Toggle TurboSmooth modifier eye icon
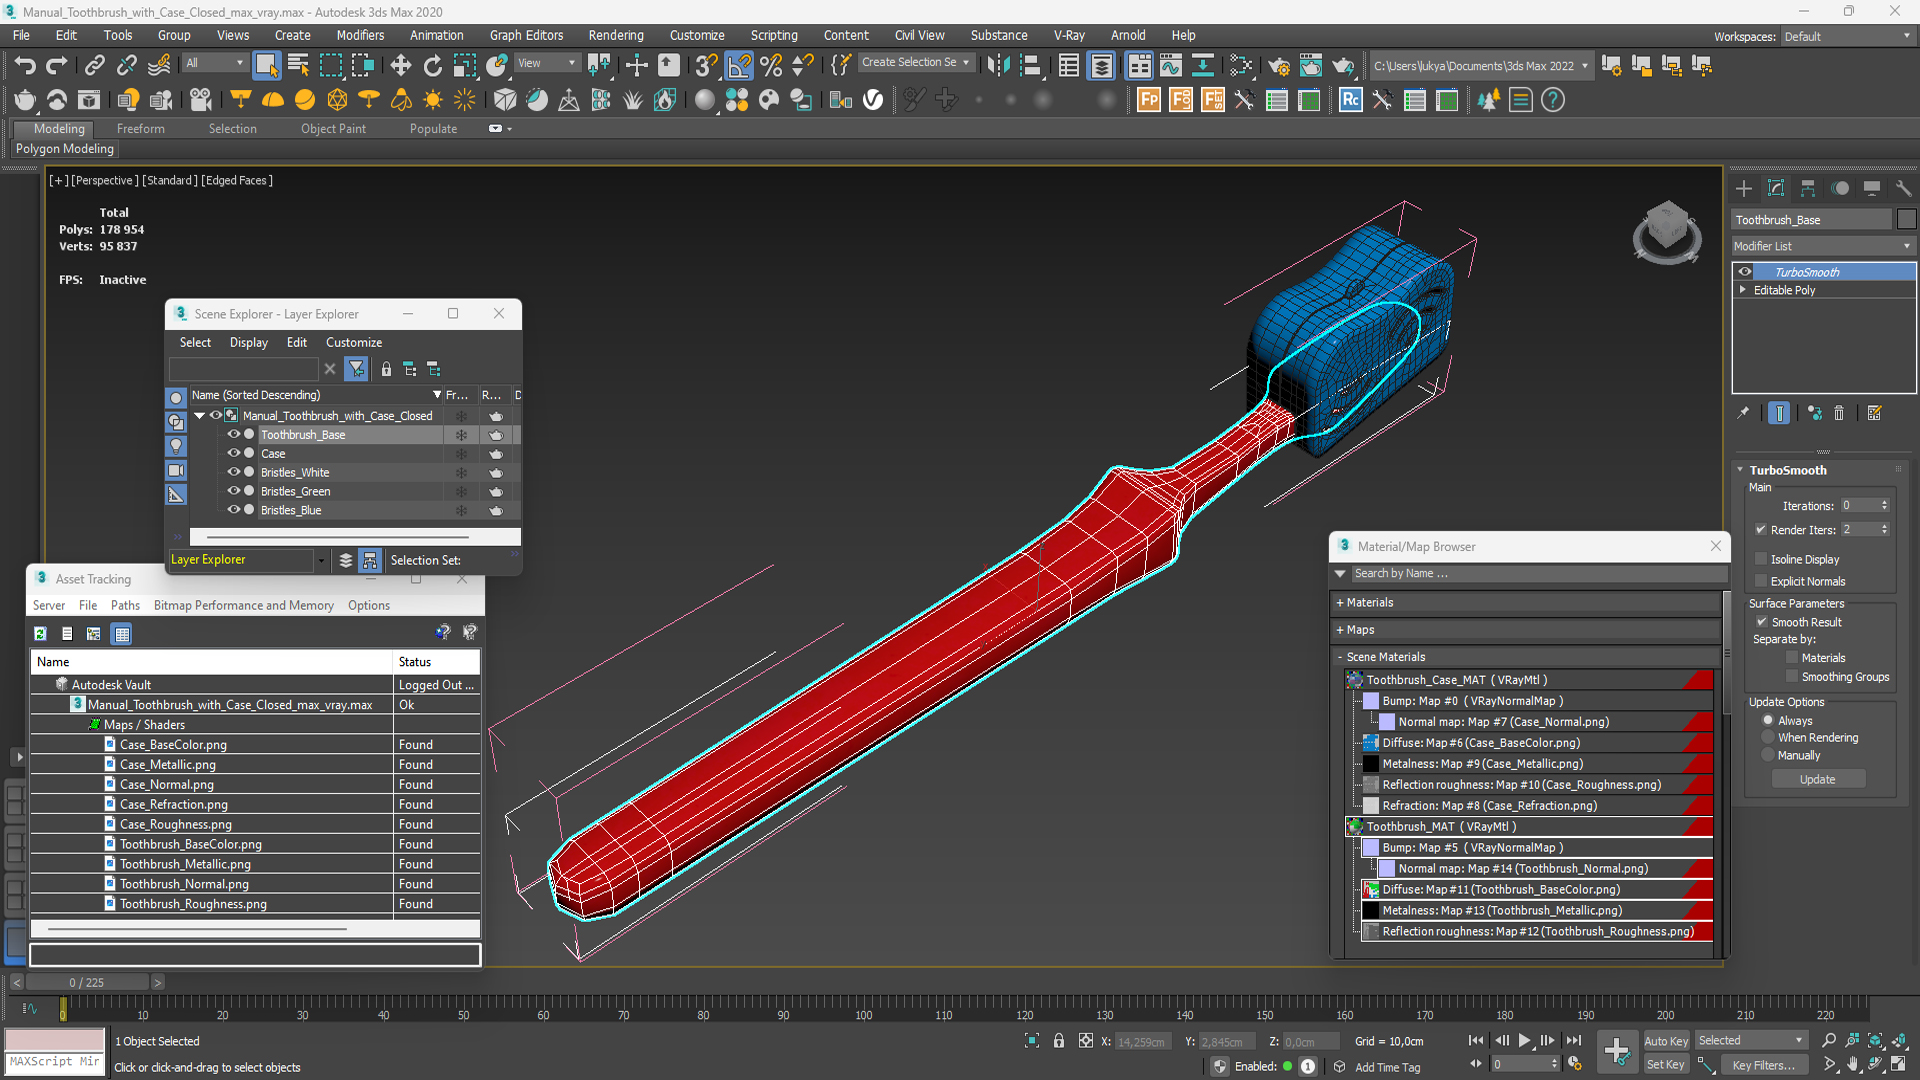The image size is (1920, 1080). [1745, 272]
